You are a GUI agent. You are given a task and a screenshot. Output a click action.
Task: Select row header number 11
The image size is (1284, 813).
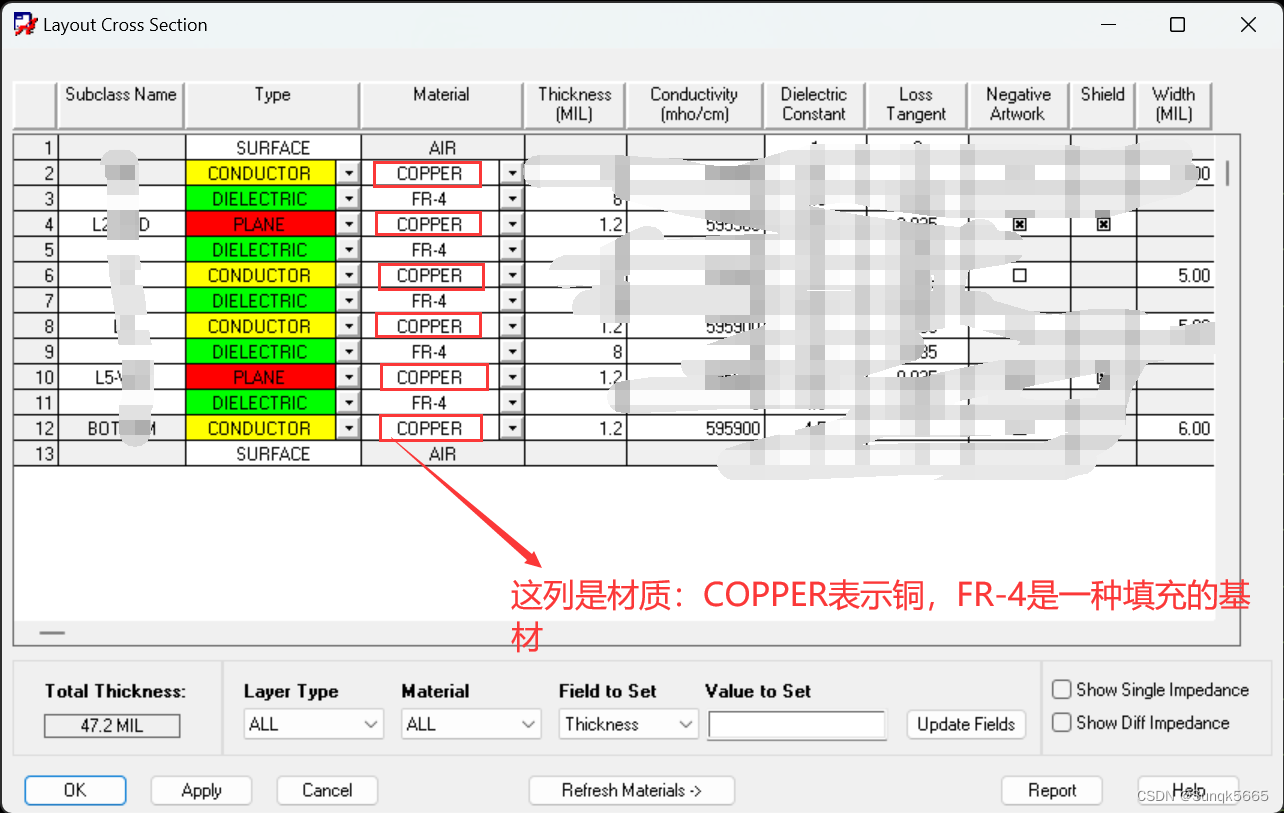point(36,403)
